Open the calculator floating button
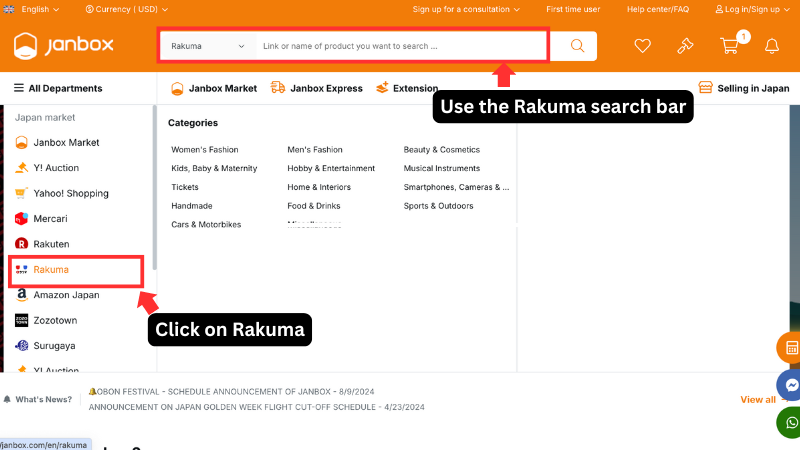The image size is (800, 450). (x=790, y=348)
